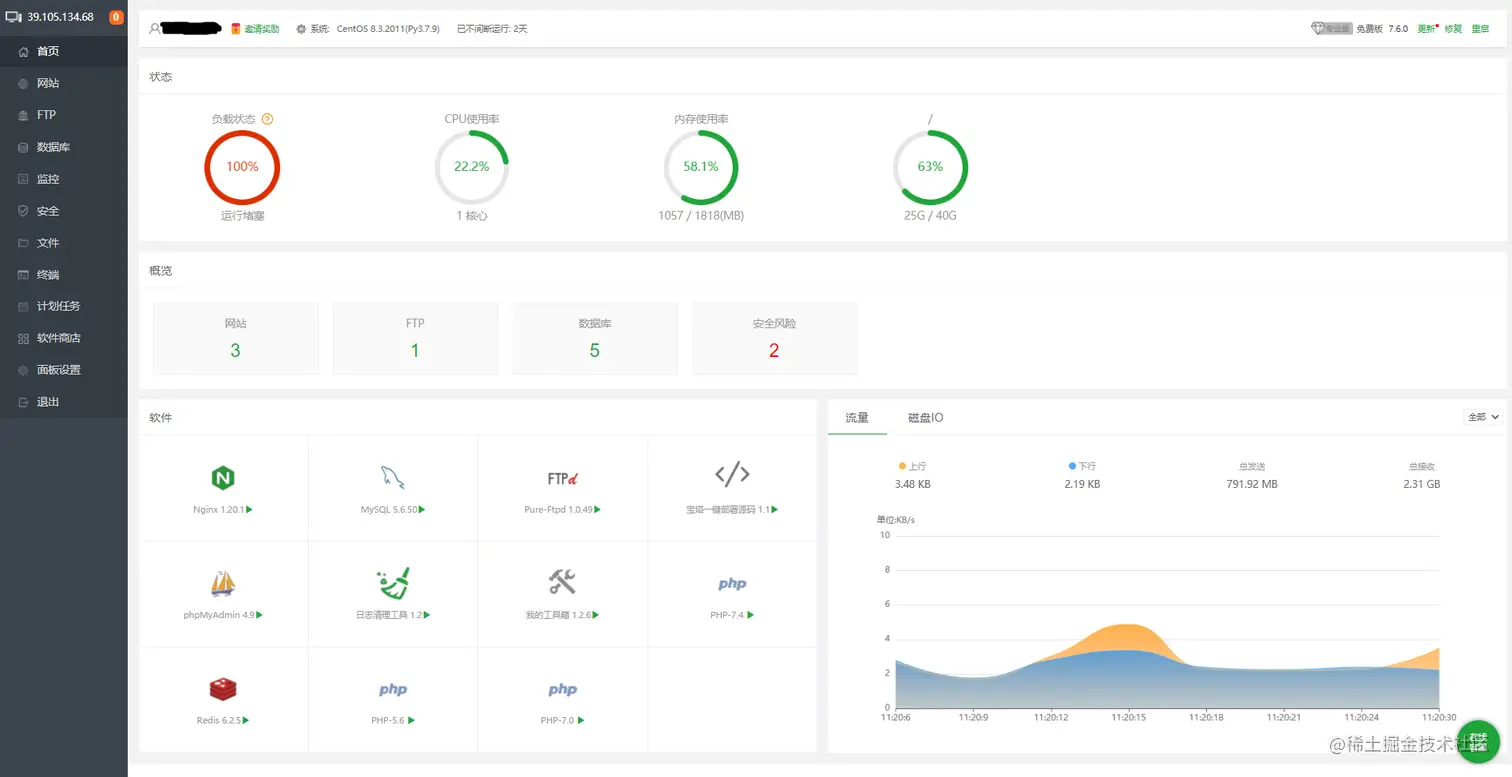Click the help icon beside 负载状态

pos(267,119)
